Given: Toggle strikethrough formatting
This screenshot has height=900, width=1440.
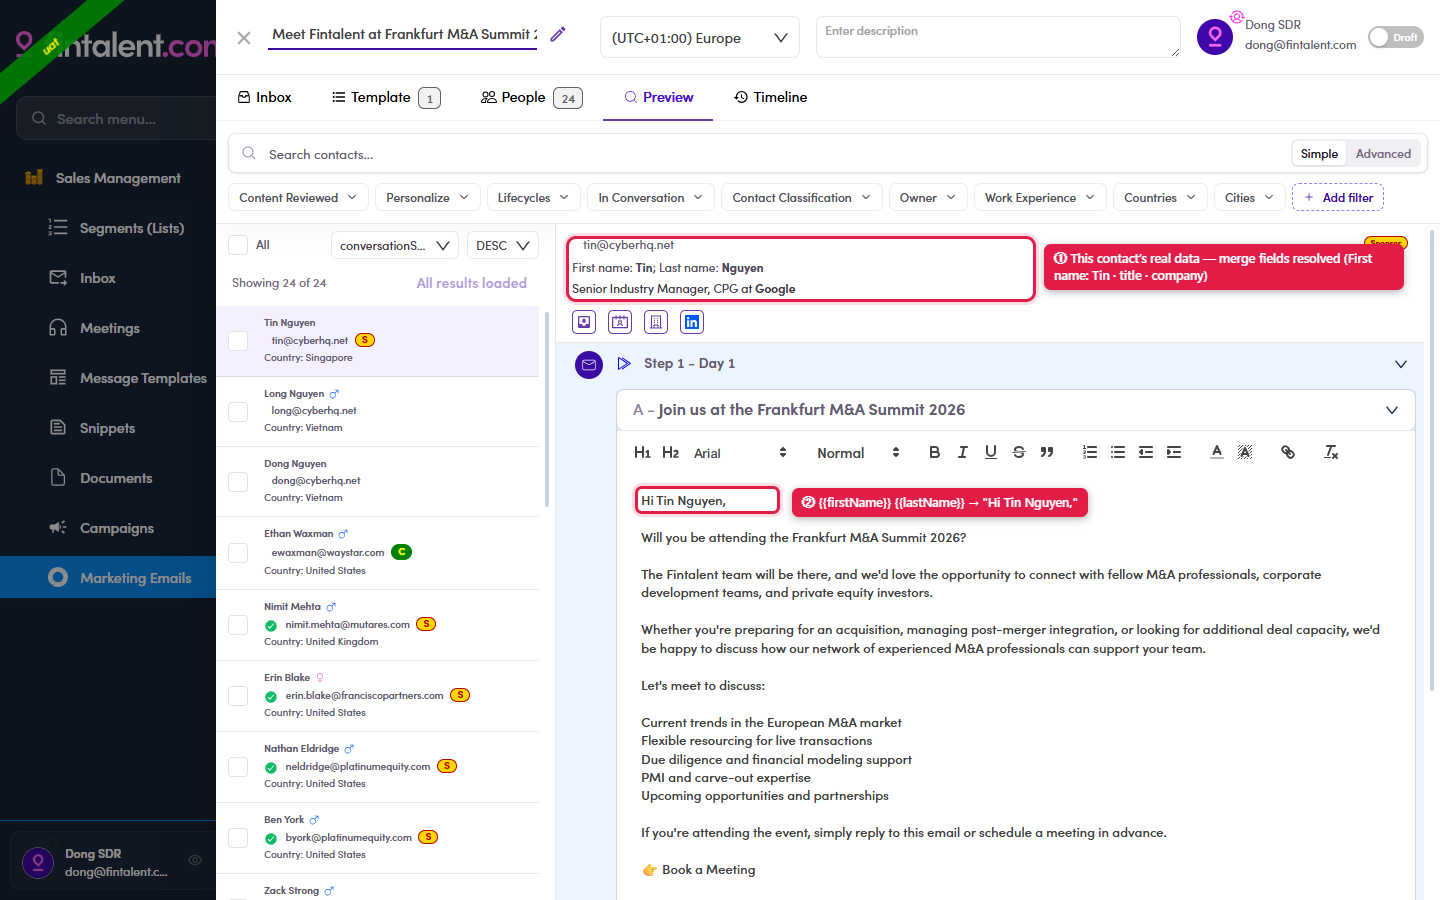Looking at the screenshot, I should click(1018, 452).
